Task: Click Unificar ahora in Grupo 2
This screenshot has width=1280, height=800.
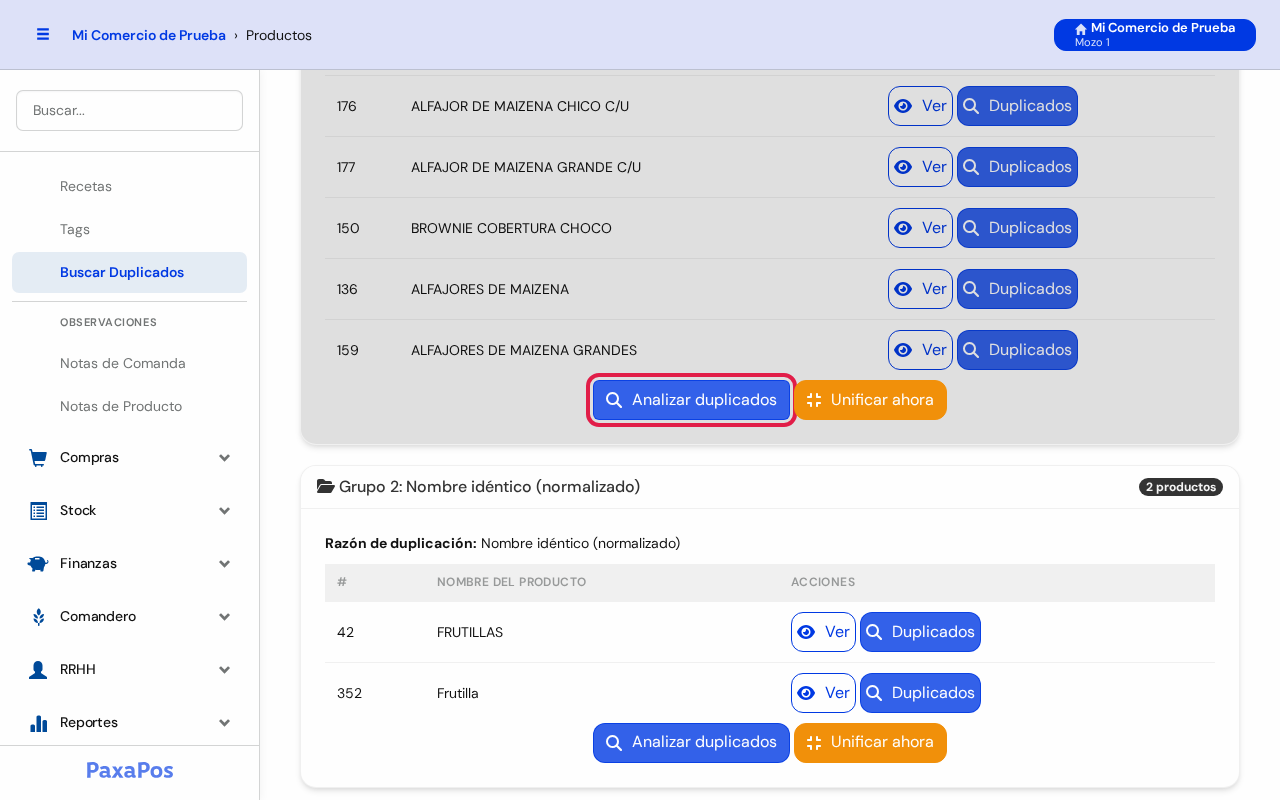Action: click(870, 743)
